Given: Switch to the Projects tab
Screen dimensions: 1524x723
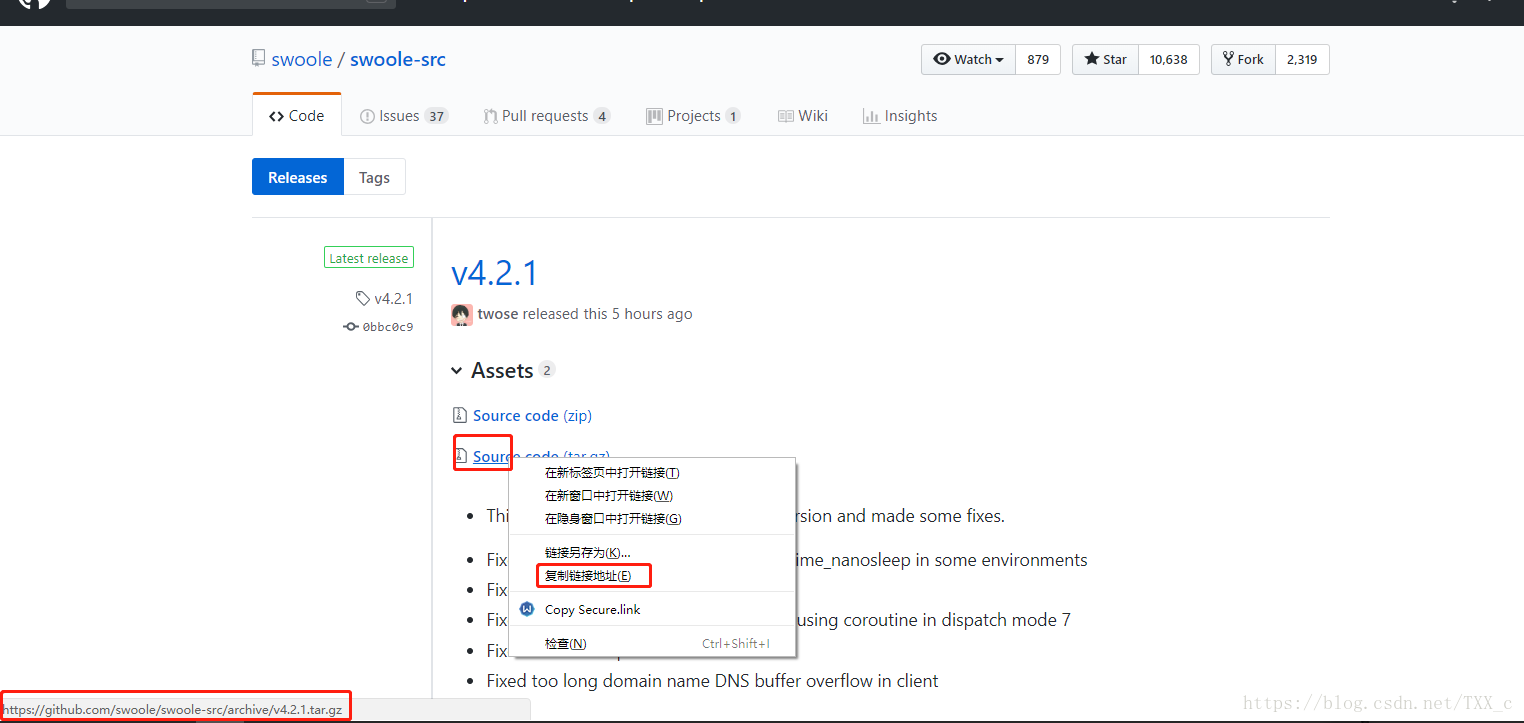Looking at the screenshot, I should click(693, 116).
